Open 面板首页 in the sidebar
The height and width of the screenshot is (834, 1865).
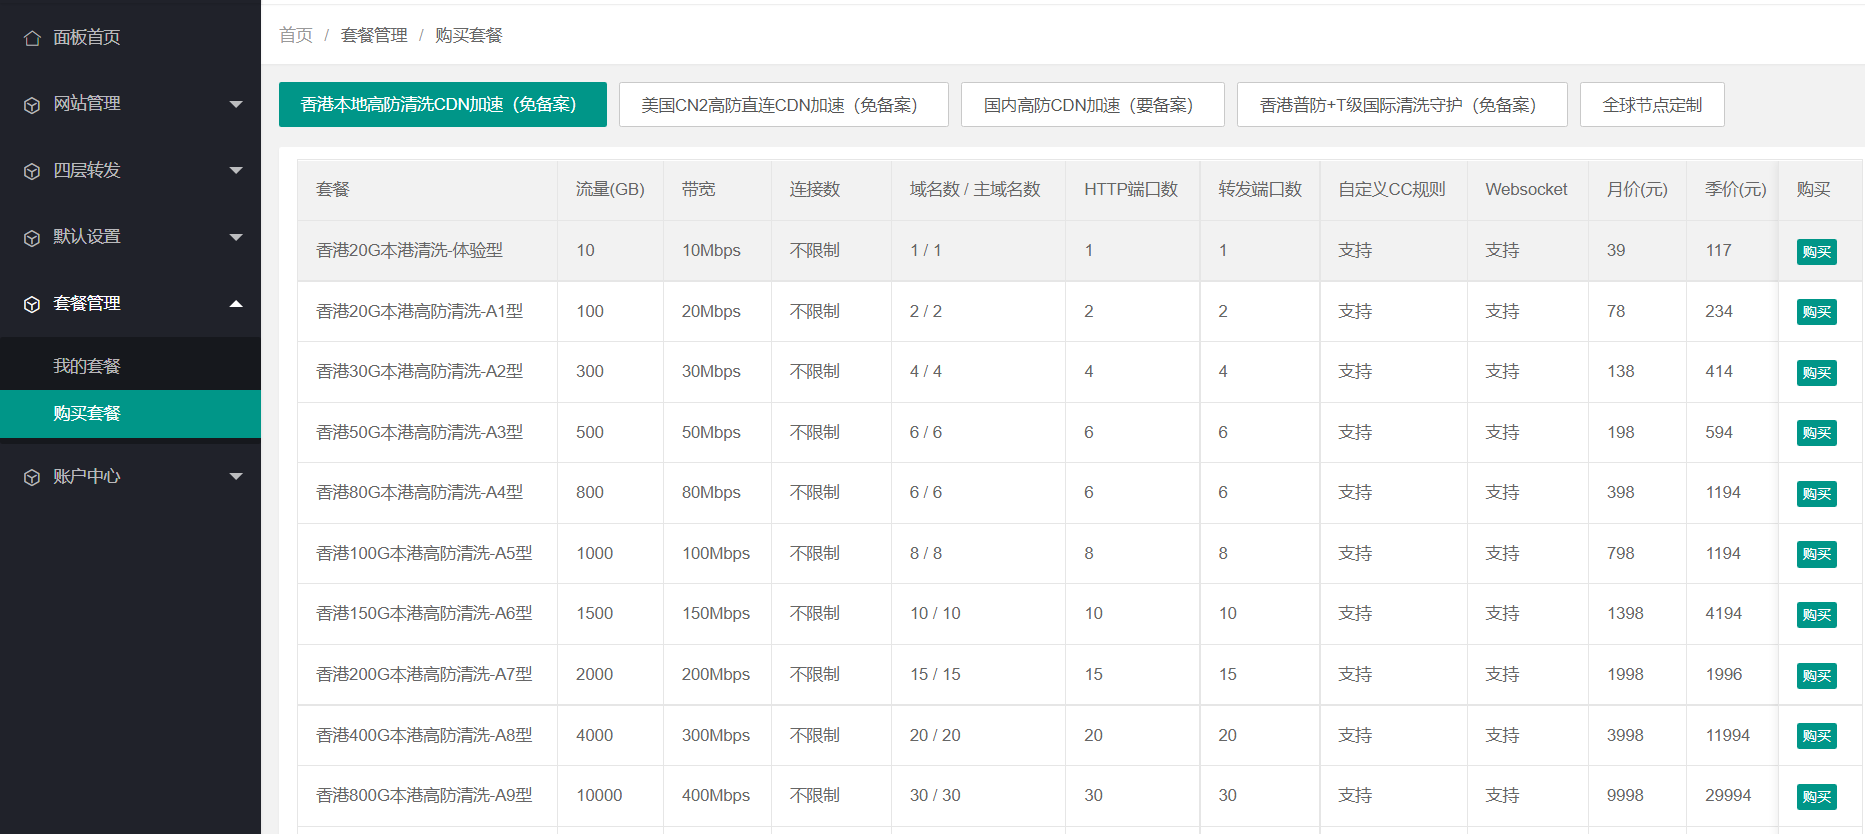click(x=130, y=37)
